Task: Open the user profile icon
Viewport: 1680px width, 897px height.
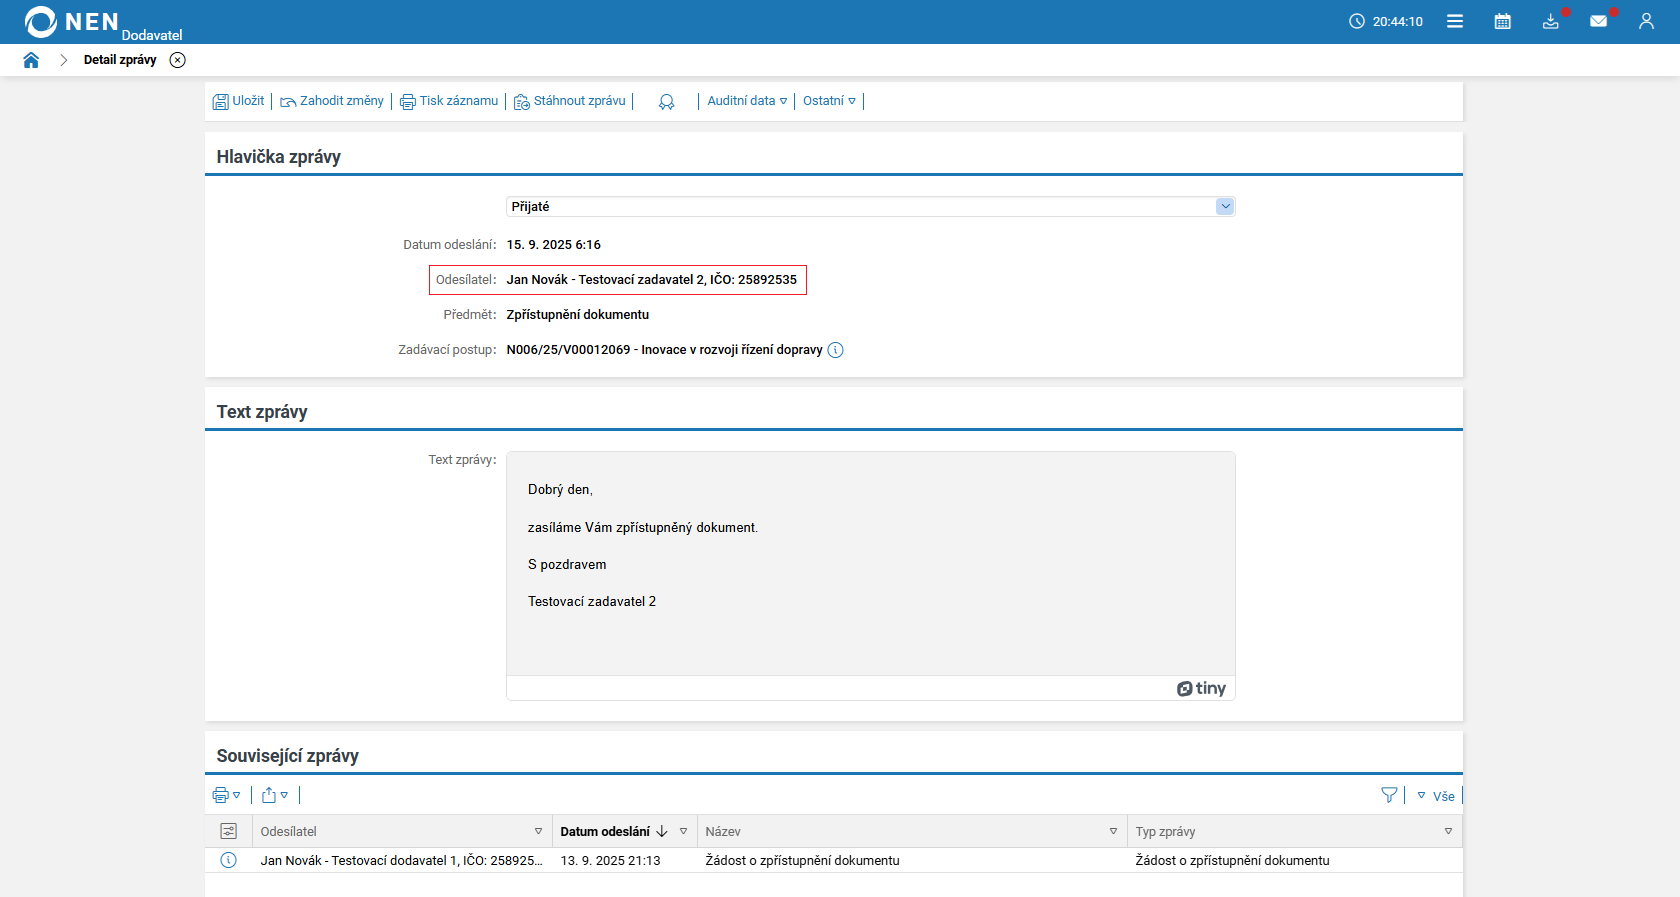Action: (x=1646, y=21)
